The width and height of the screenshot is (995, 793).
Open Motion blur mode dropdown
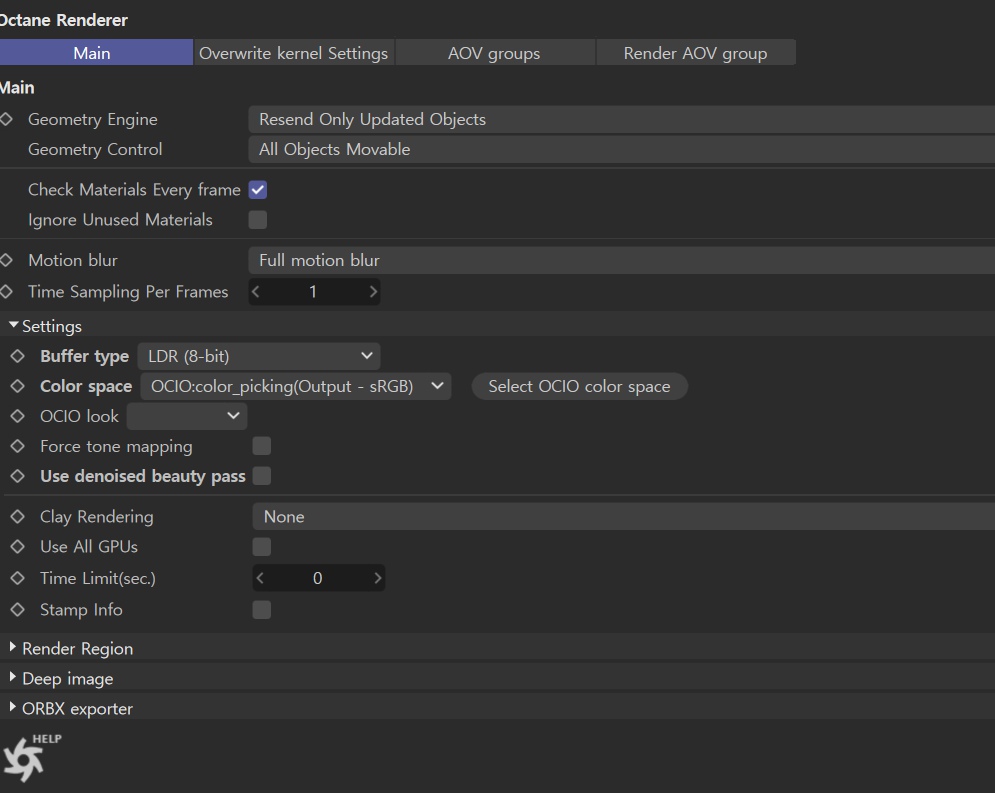coord(621,260)
